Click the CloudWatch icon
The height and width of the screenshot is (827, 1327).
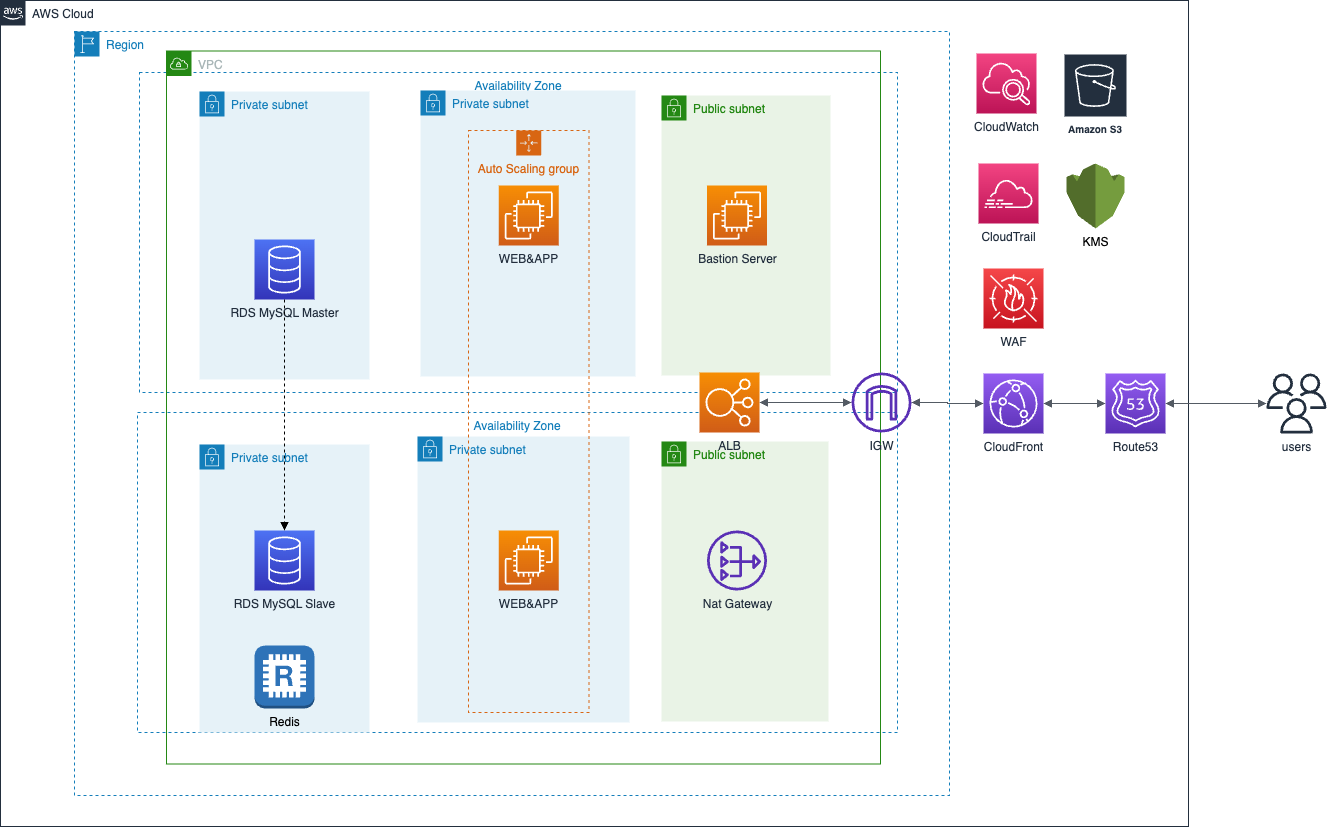[1006, 84]
